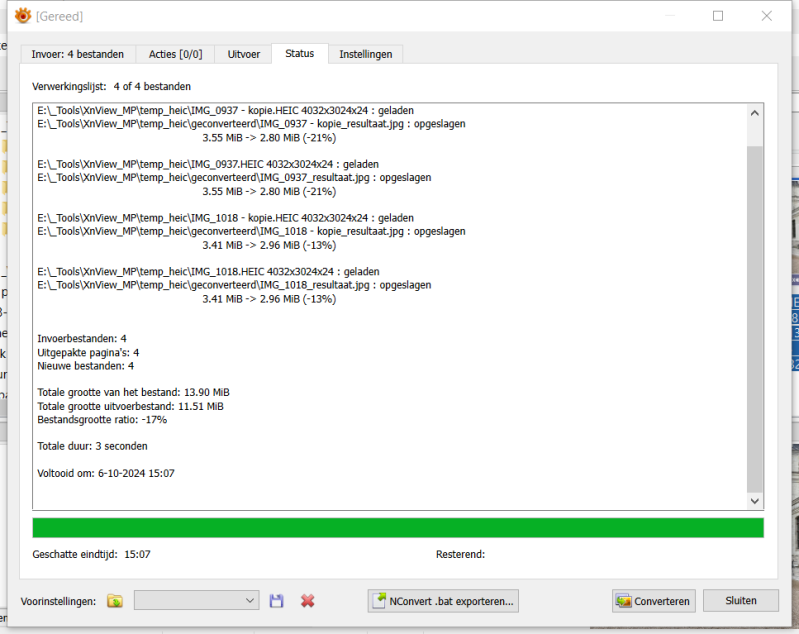
Task: Close the Gereed window
Action: pos(766,16)
